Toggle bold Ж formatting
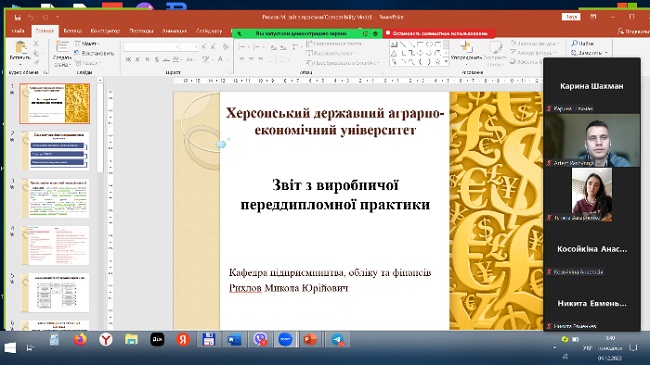The height and width of the screenshot is (365, 650). [x=128, y=60]
